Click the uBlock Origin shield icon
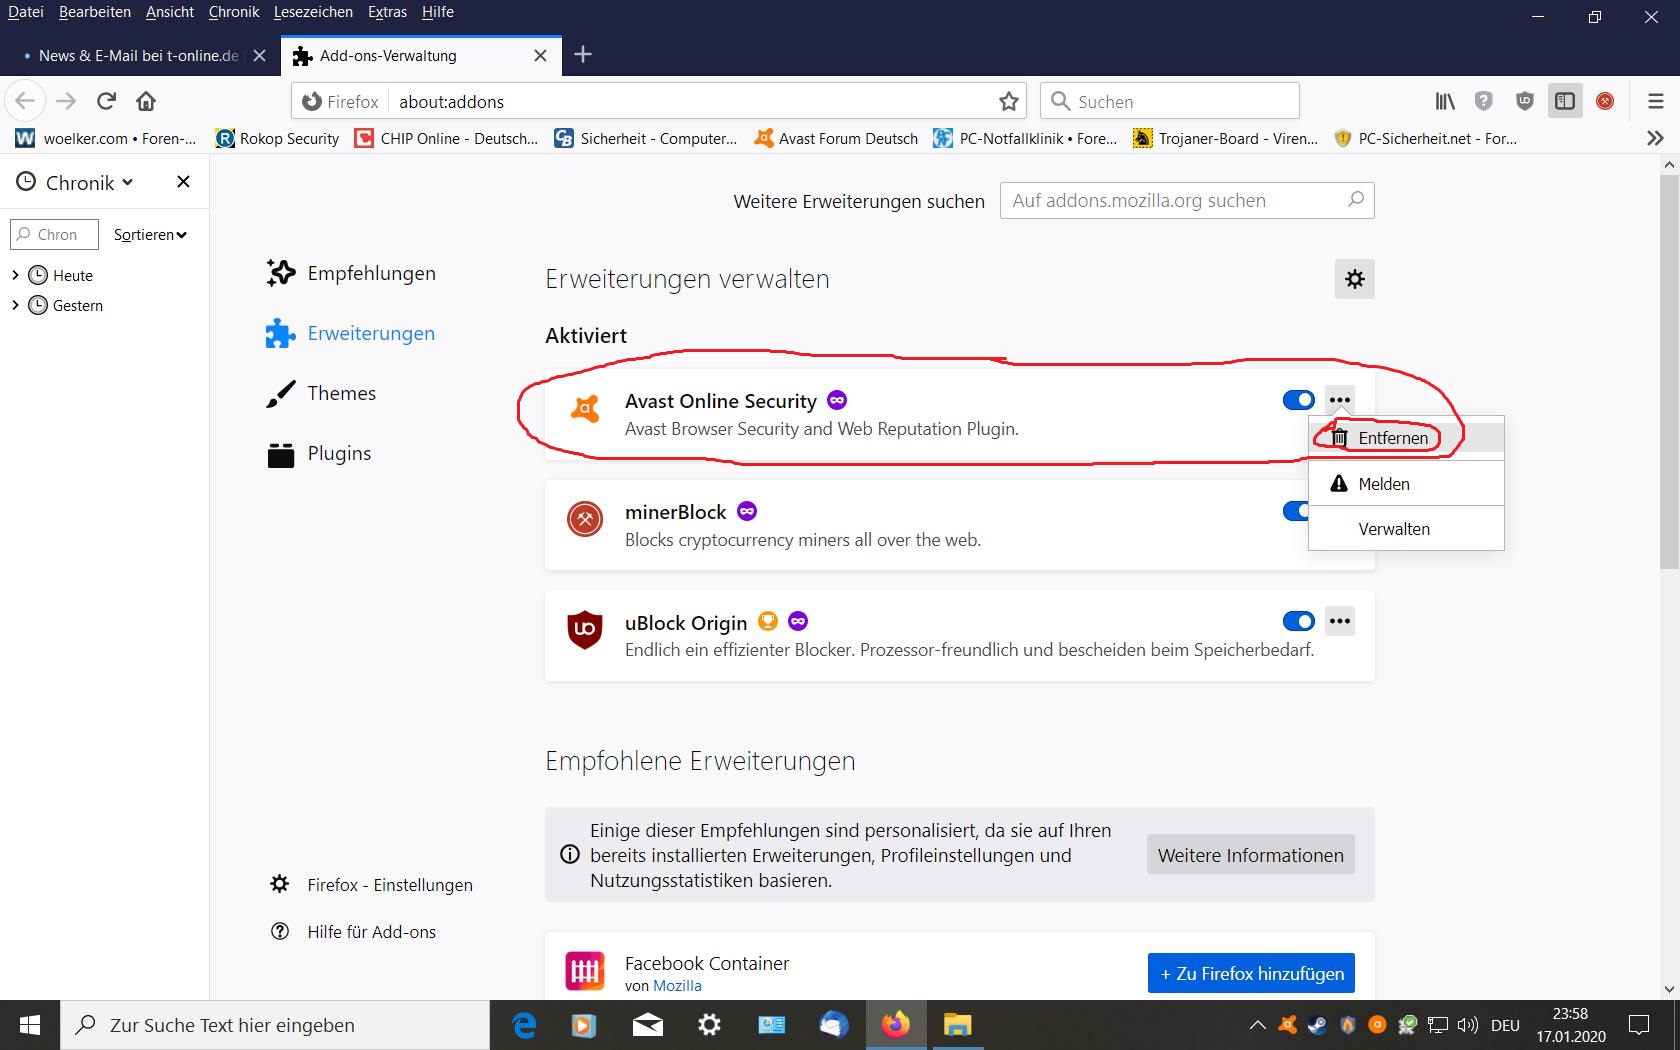1680x1050 pixels. [x=585, y=630]
